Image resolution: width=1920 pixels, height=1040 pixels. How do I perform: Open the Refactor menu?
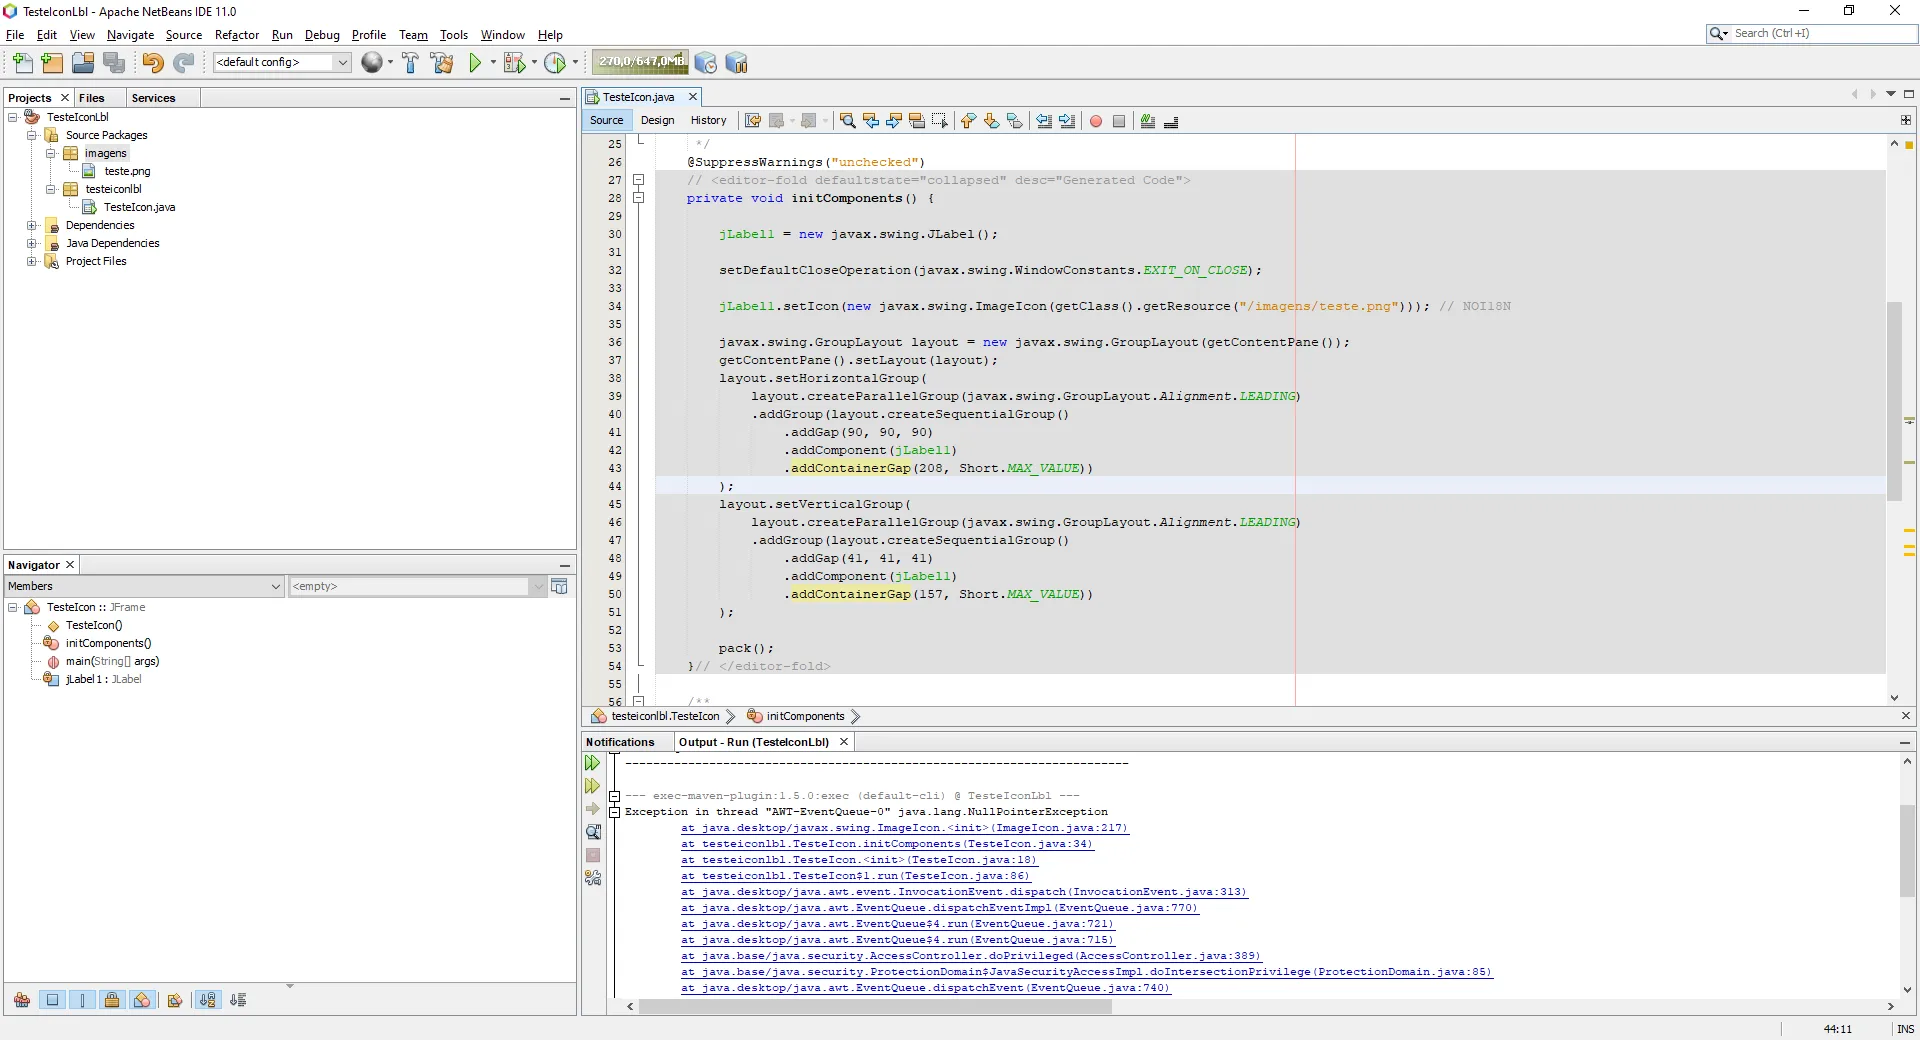(236, 35)
